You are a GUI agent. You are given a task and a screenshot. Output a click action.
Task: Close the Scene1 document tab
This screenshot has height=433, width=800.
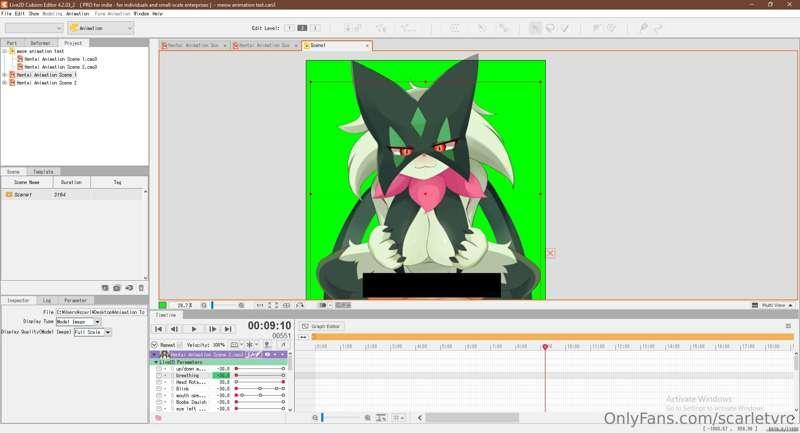pos(367,46)
